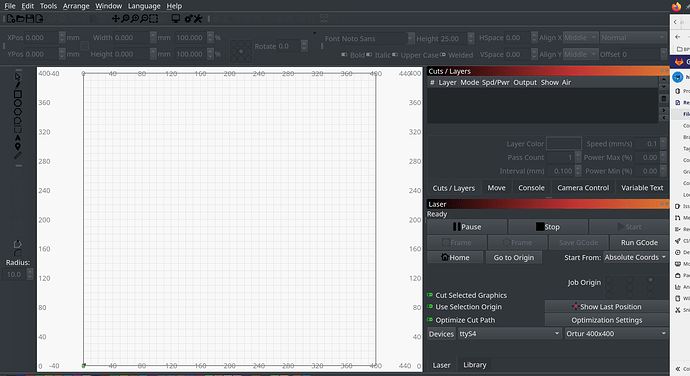Switch to the Library tab
This screenshot has height=376, width=690.
click(x=475, y=365)
